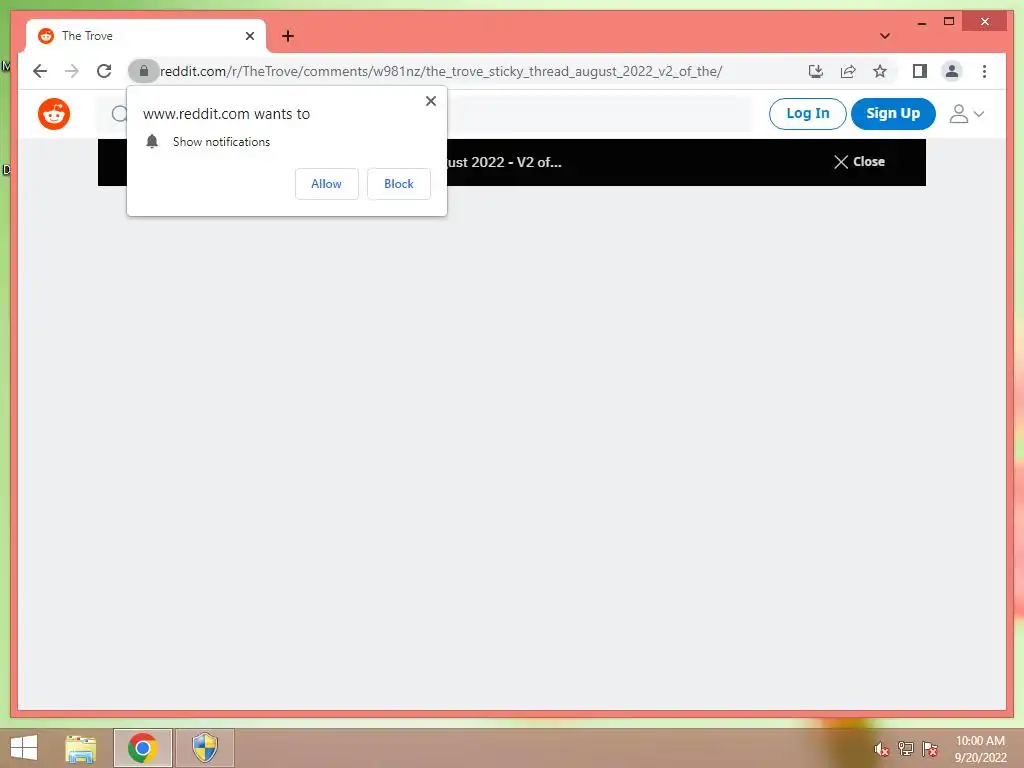Click the Chrome taskbar icon
The width and height of the screenshot is (1024, 768).
(x=142, y=748)
